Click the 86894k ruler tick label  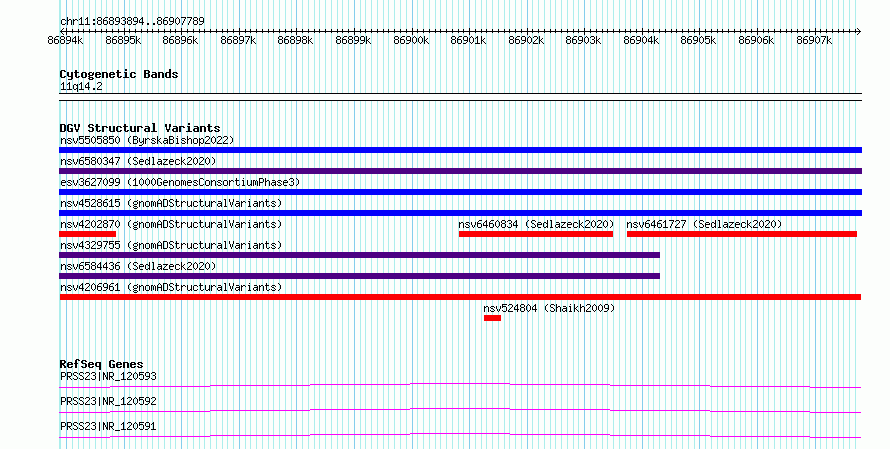65,40
